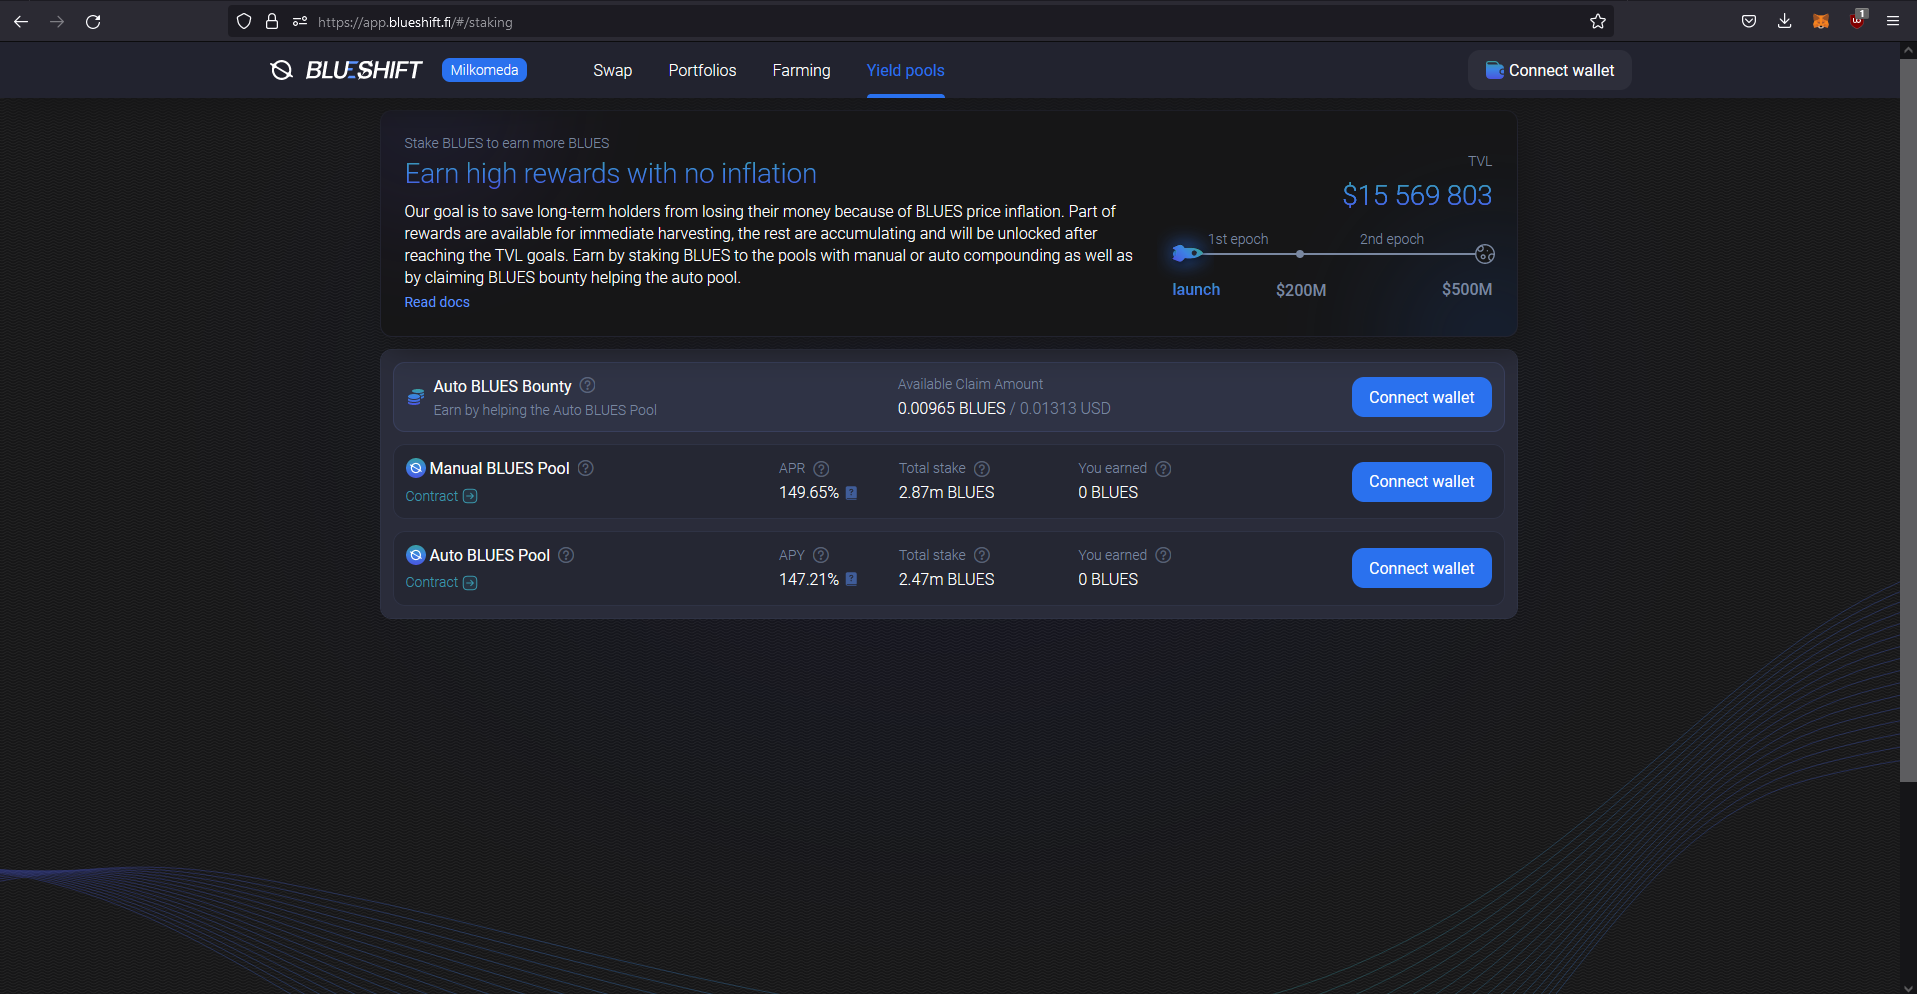Click the help icon beside Auto BLUES Pool
1917x994 pixels.
pos(566,554)
